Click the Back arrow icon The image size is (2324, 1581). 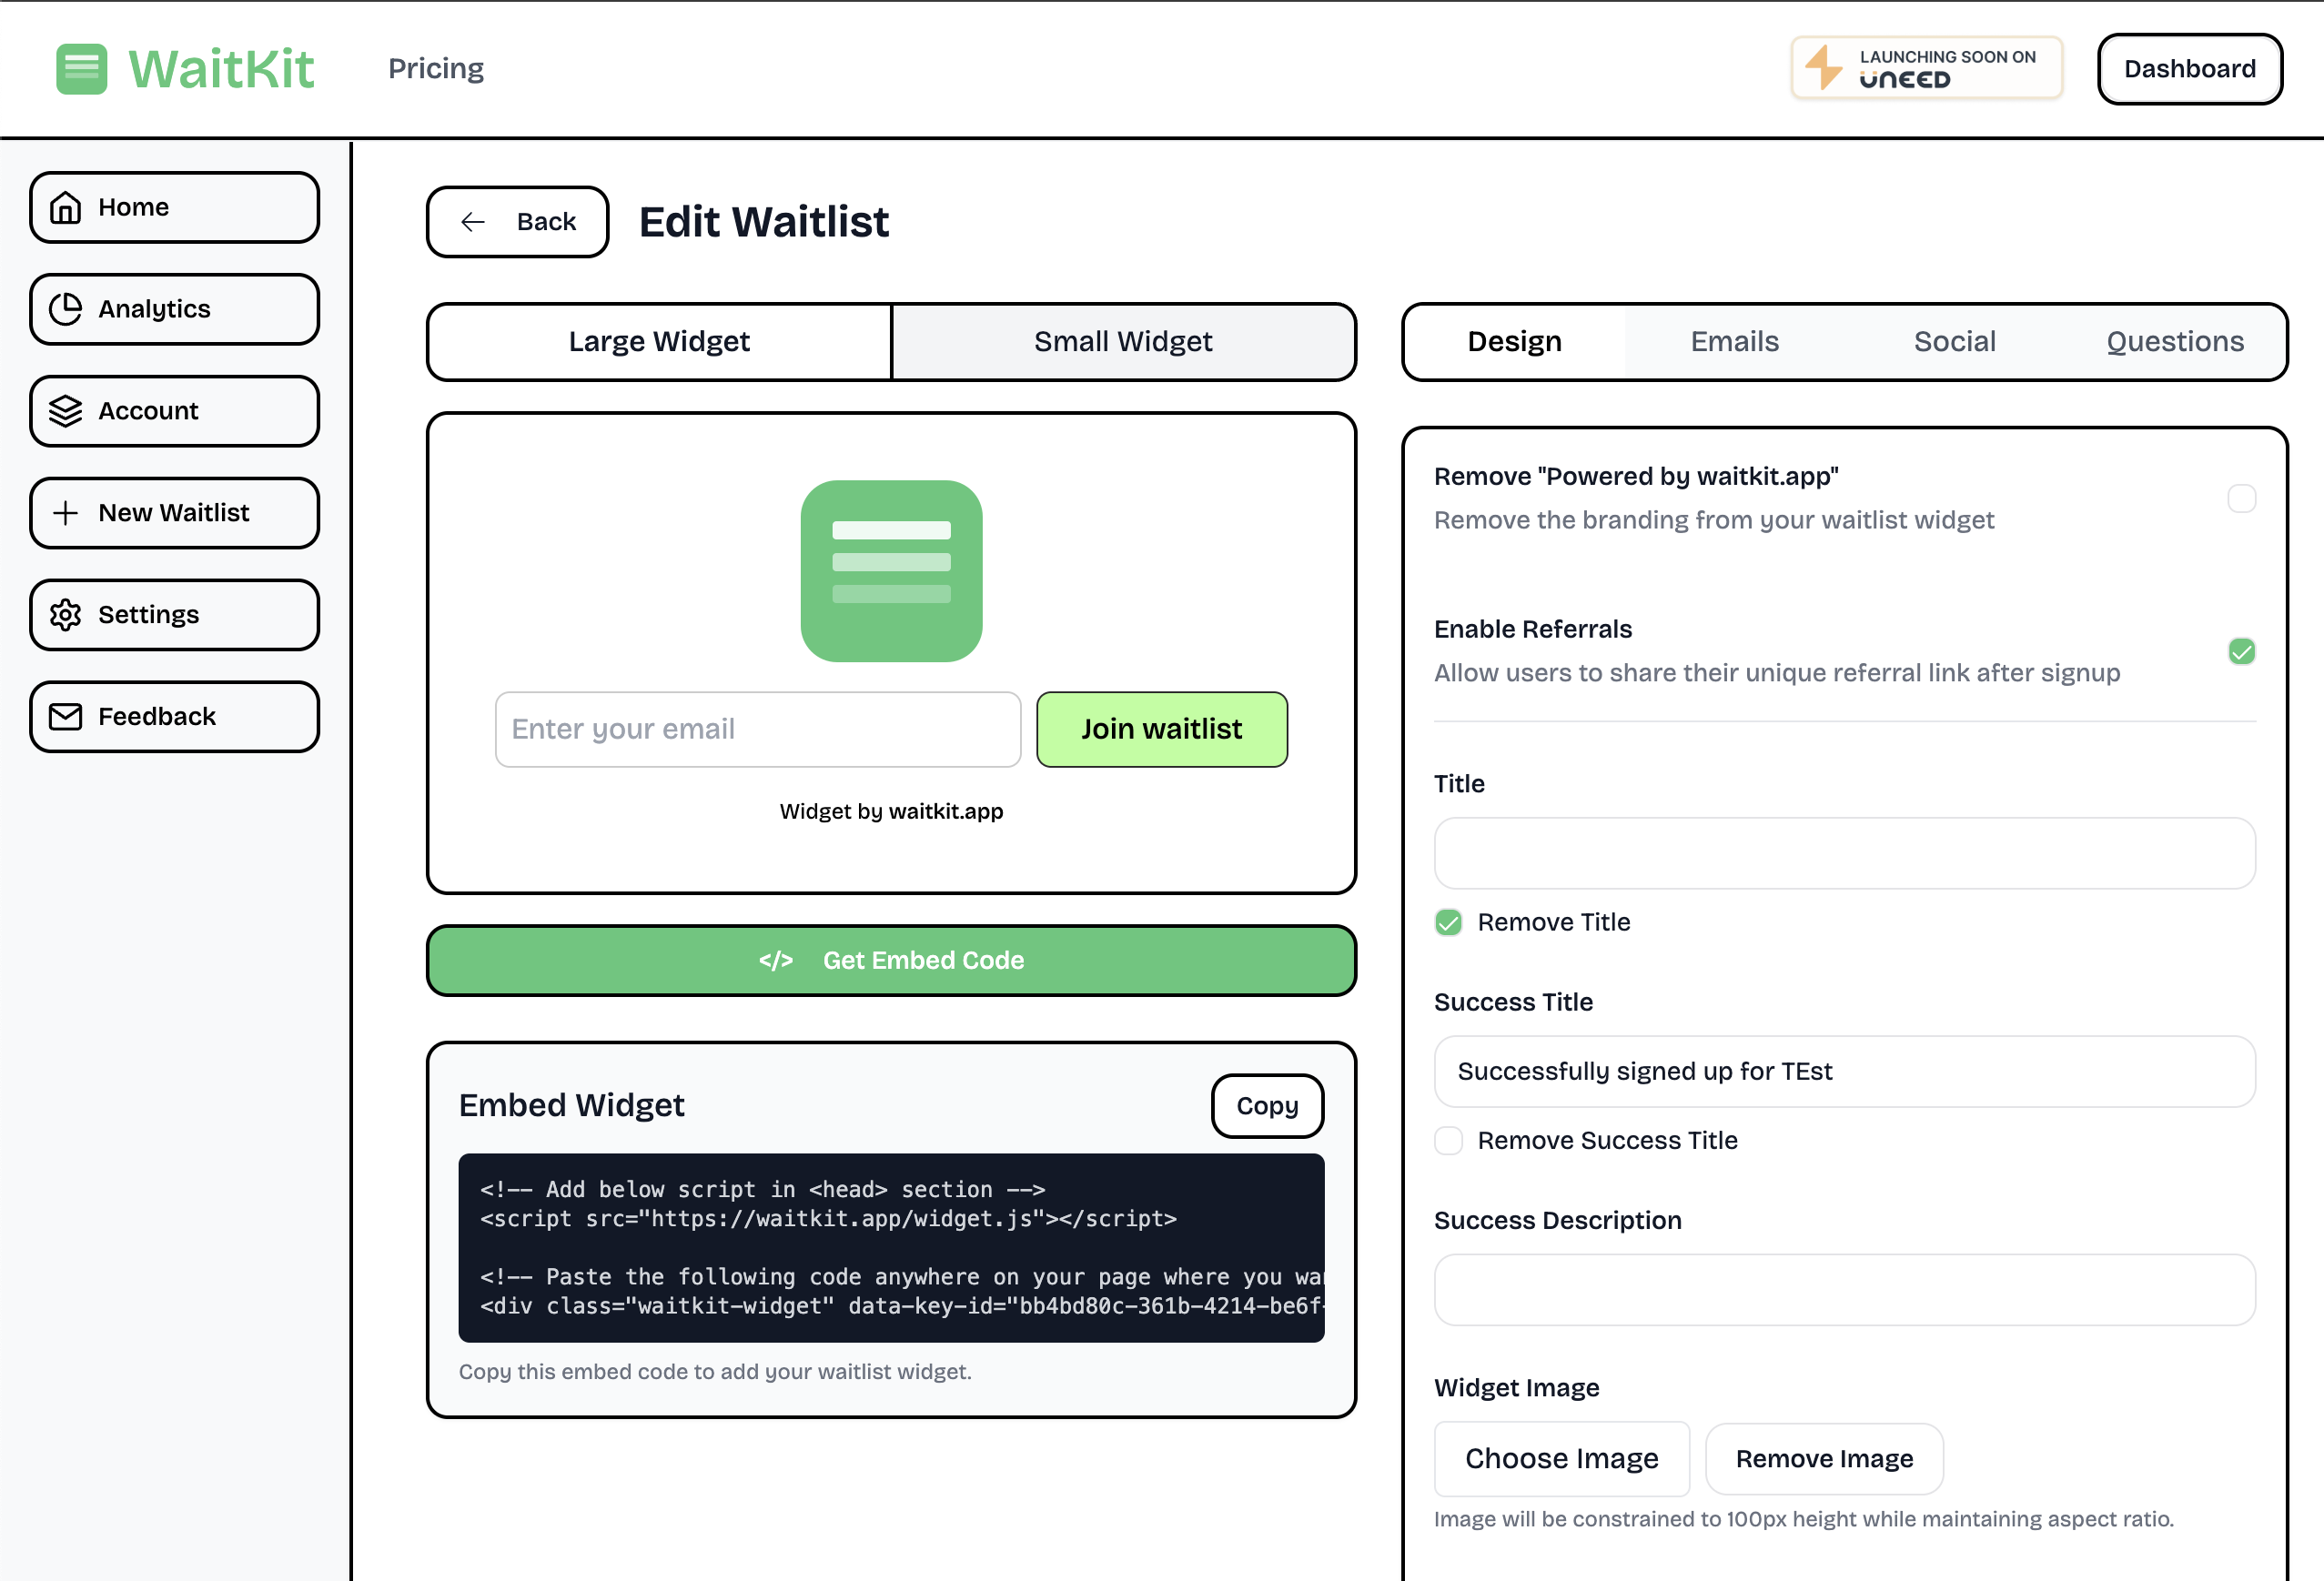[473, 222]
